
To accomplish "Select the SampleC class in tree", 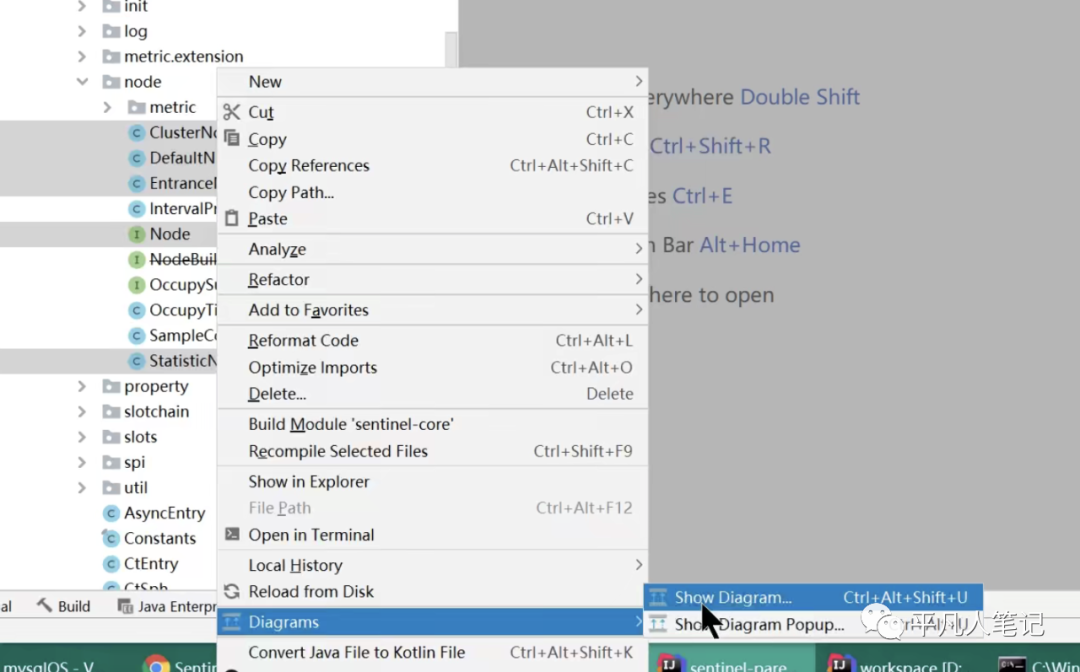I will coord(183,335).
